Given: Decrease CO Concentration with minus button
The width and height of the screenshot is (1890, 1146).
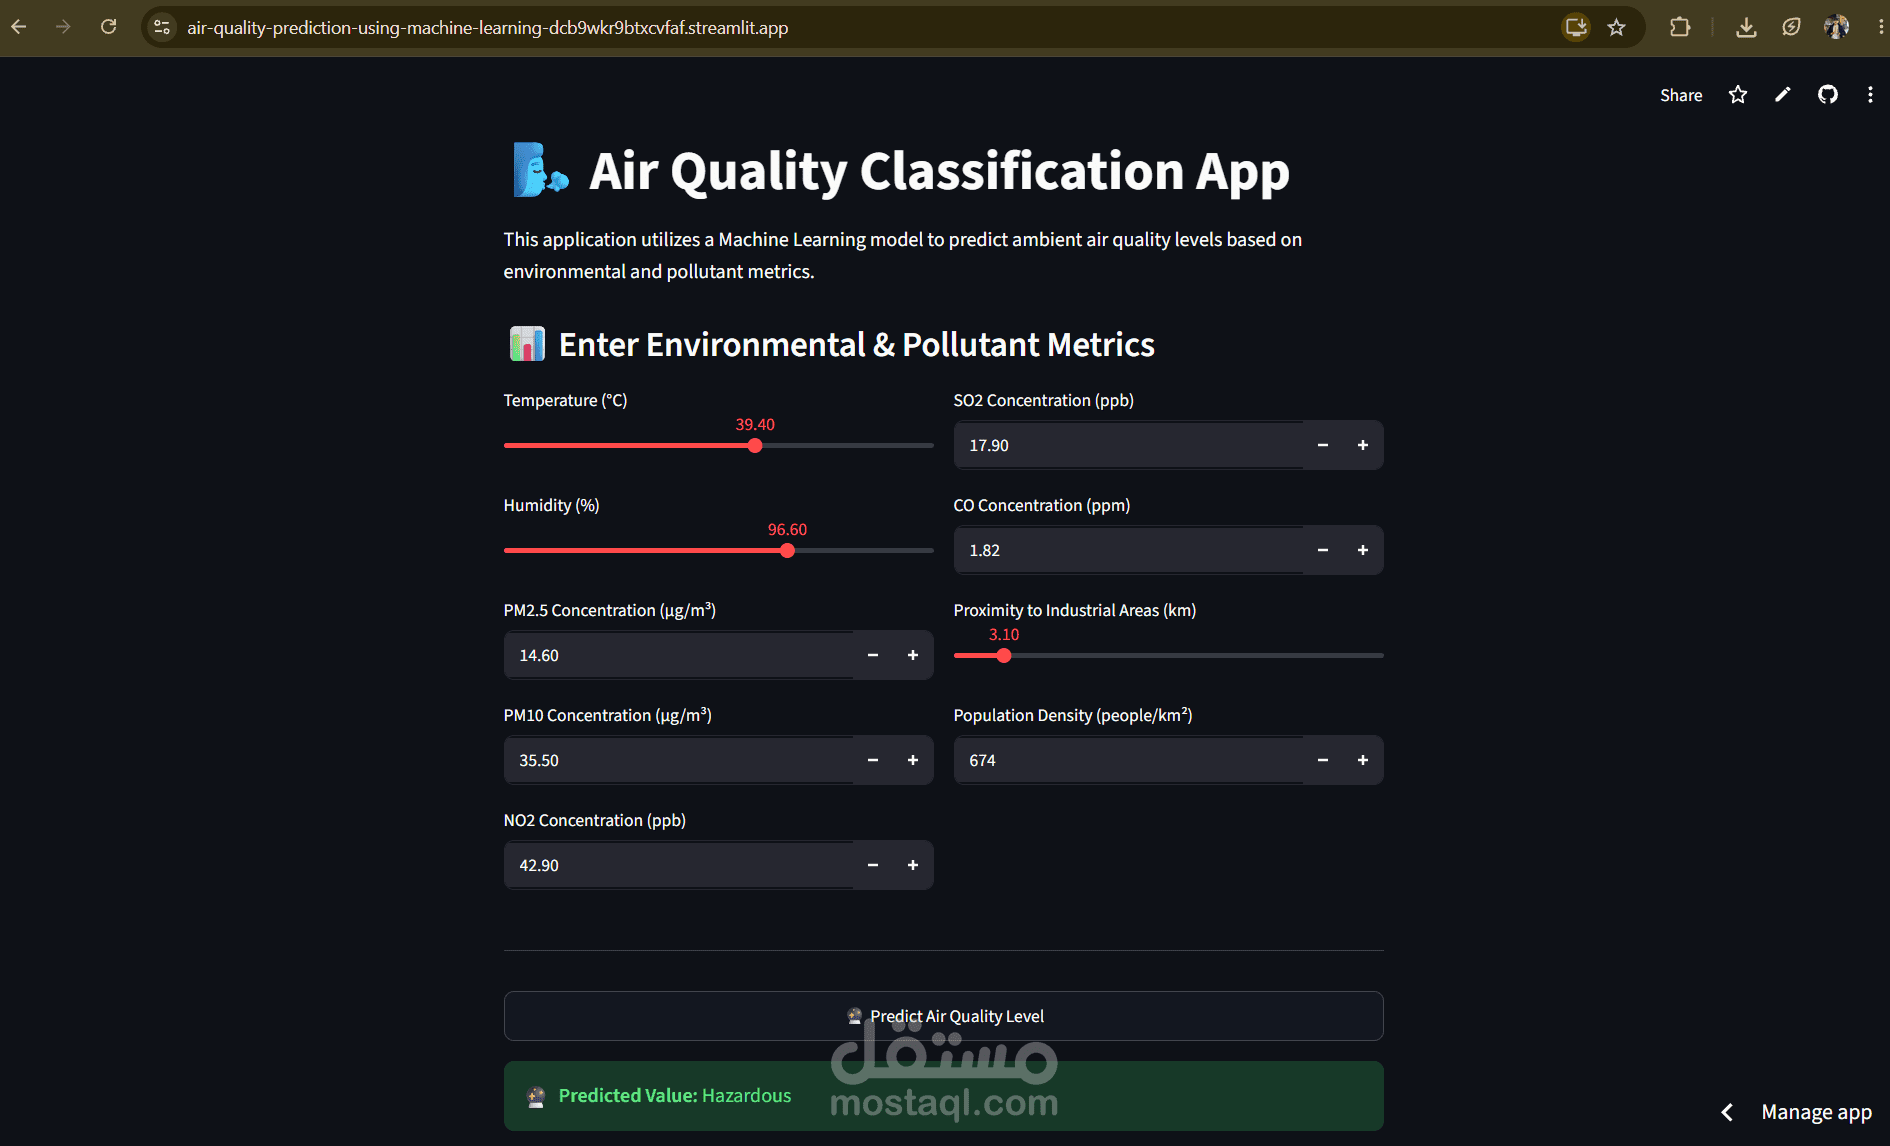Looking at the screenshot, I should point(1323,550).
